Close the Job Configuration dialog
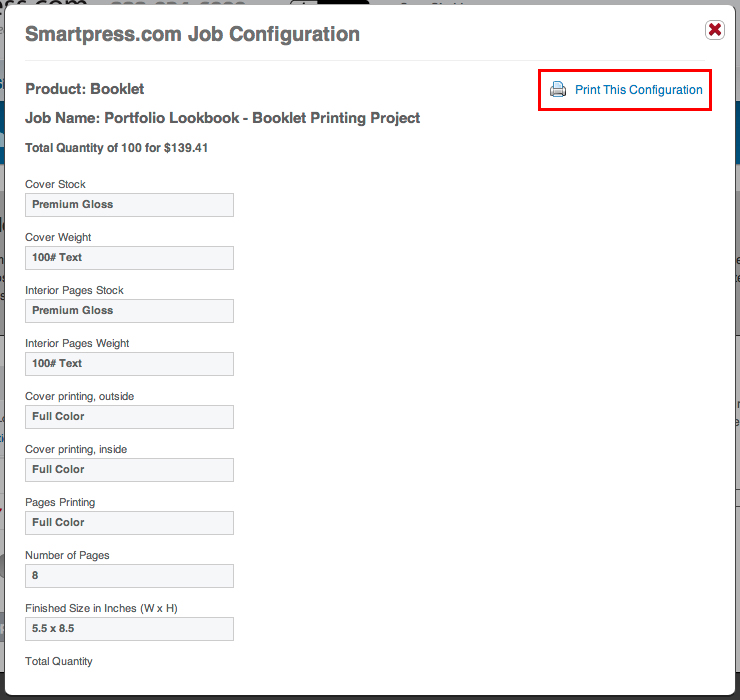Screen dimensions: 740x700 click(x=715, y=30)
